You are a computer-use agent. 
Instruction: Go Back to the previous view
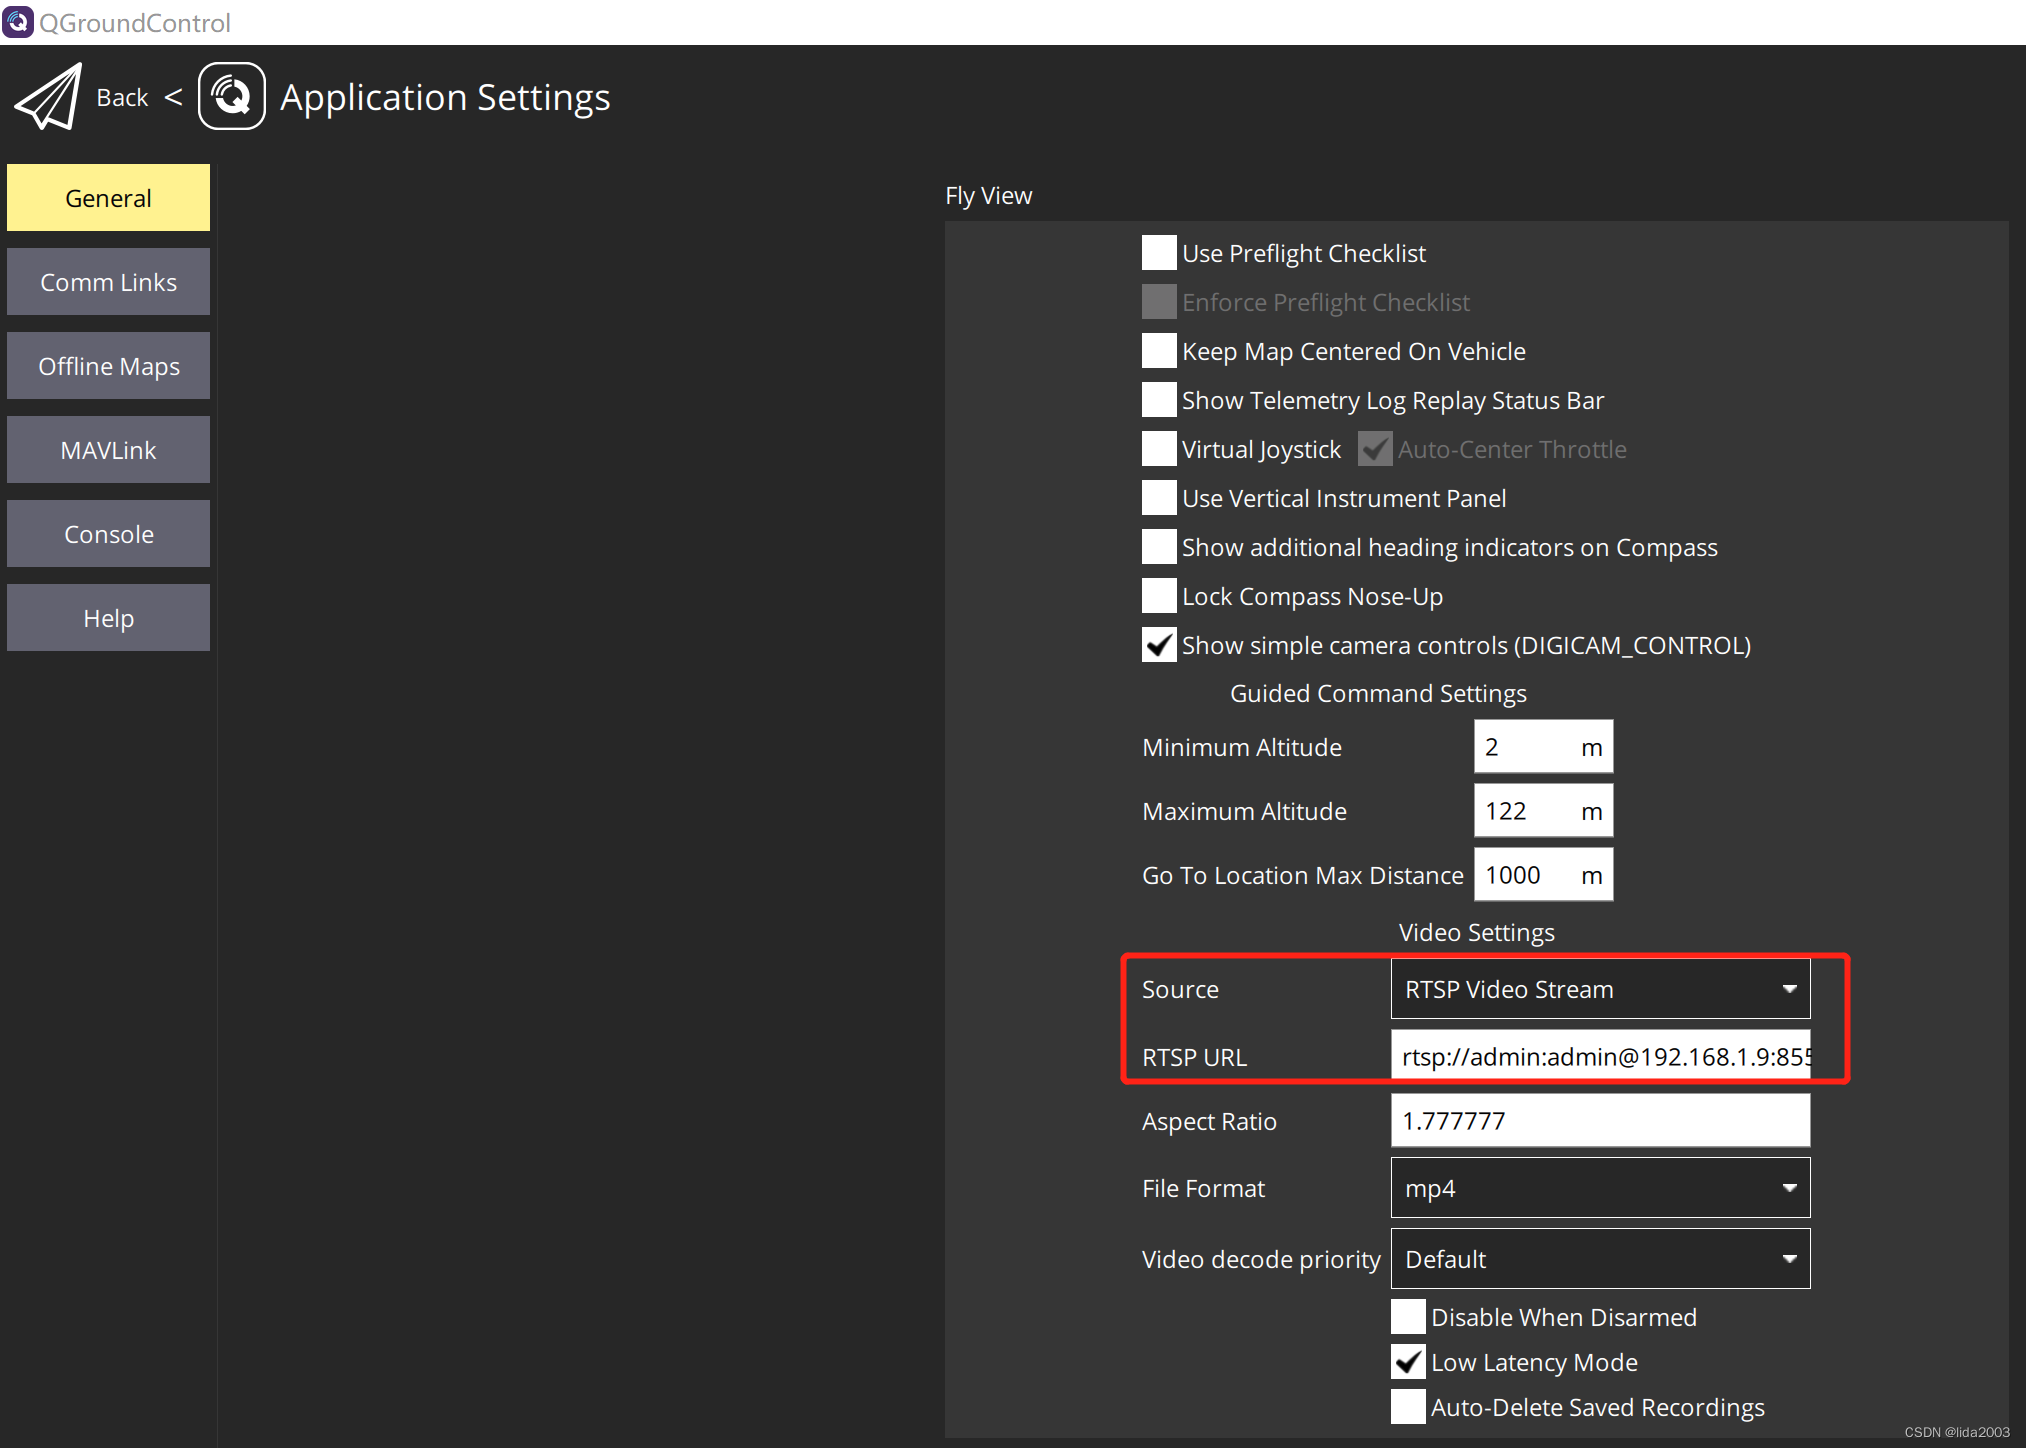(122, 97)
